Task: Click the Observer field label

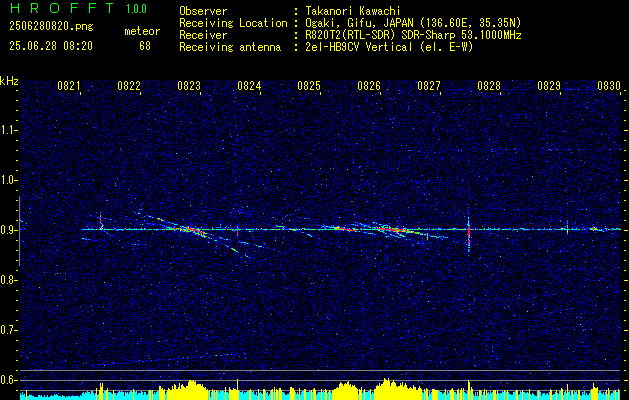Action: [203, 11]
